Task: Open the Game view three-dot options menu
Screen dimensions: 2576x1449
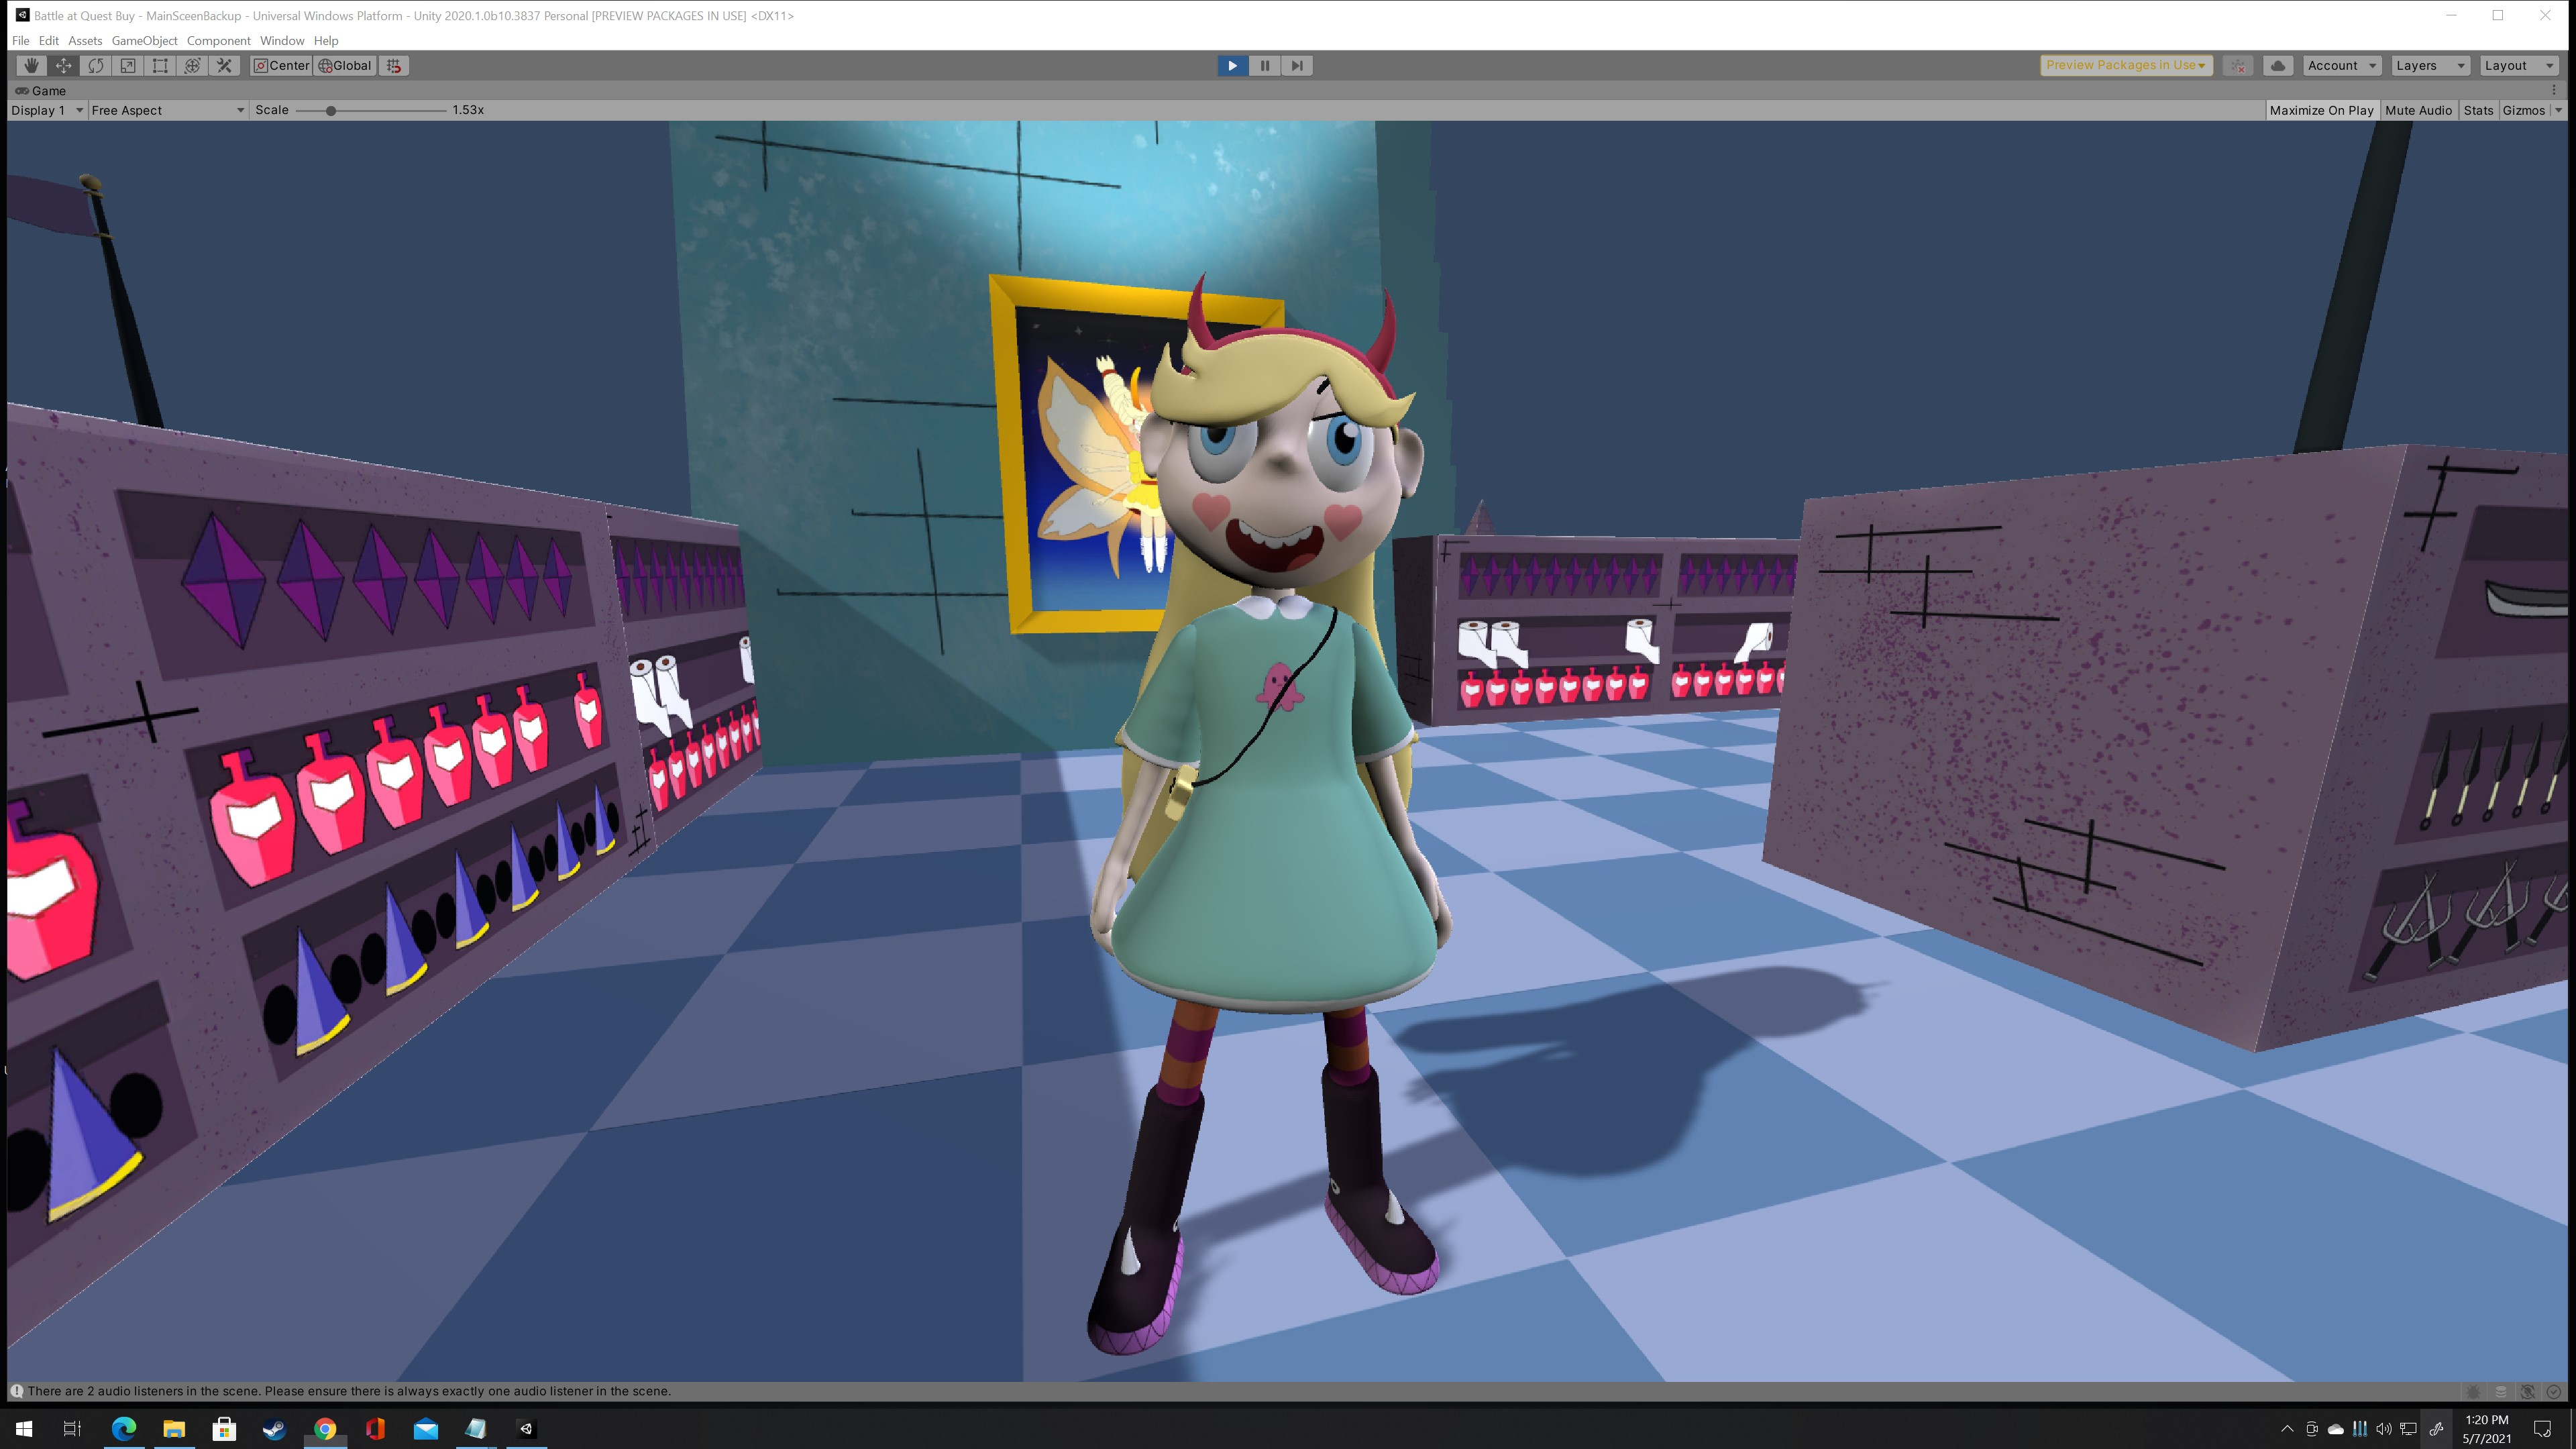Action: click(x=2553, y=90)
